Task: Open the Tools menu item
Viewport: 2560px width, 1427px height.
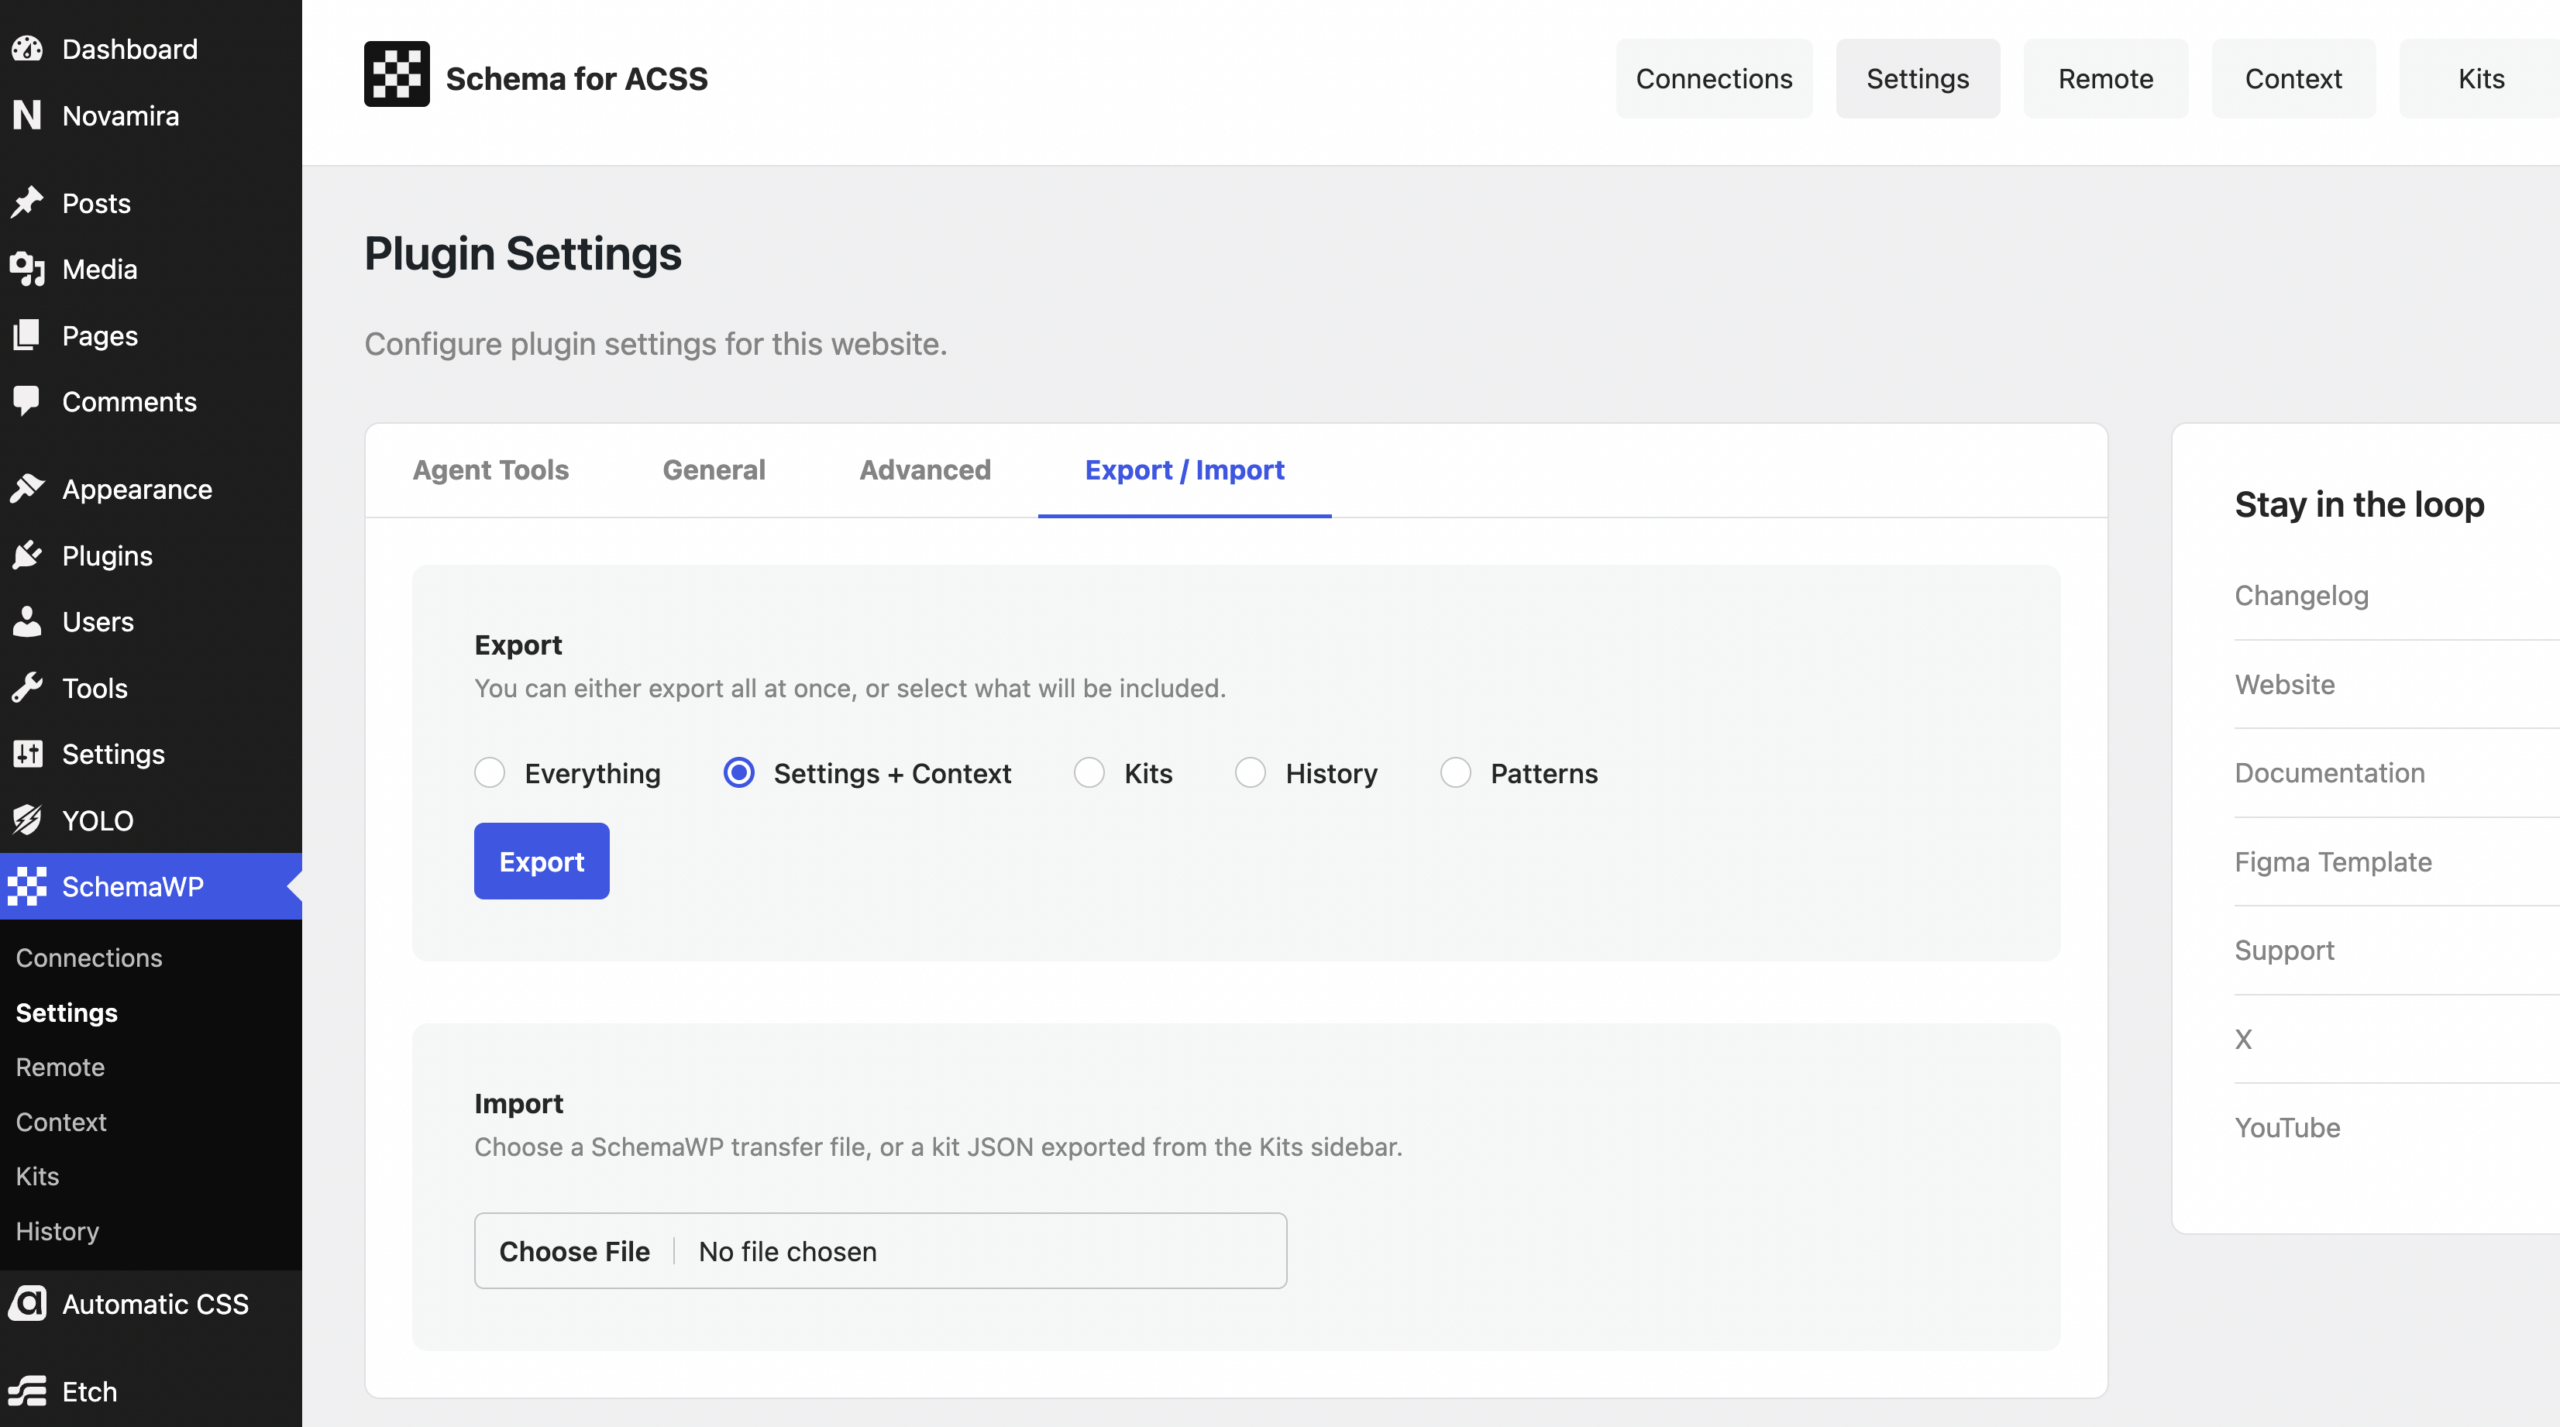Action: (x=151, y=688)
